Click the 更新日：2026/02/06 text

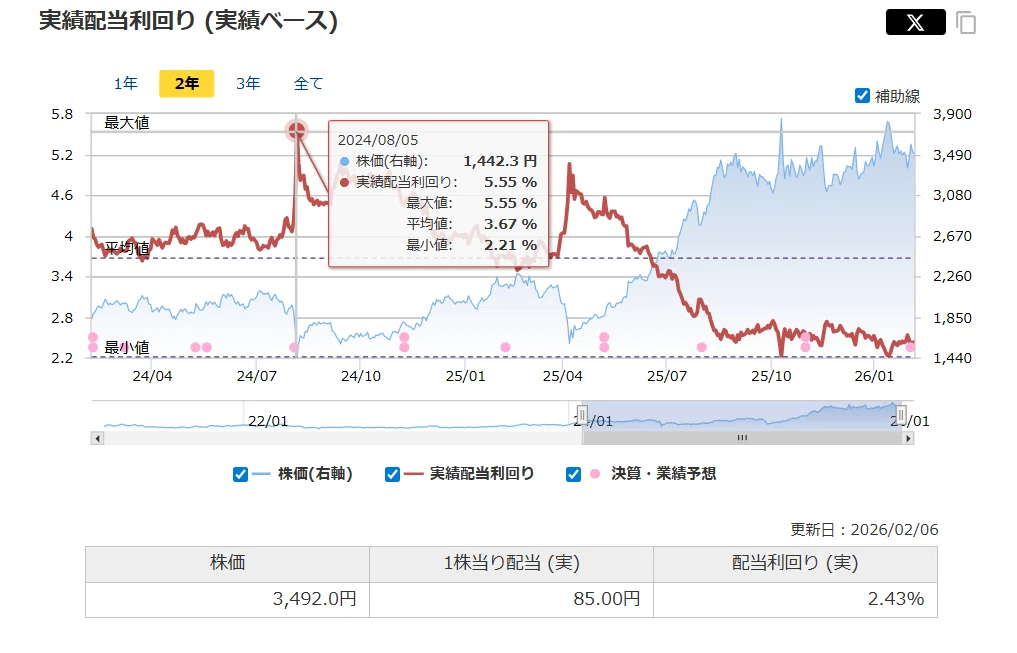click(x=864, y=530)
